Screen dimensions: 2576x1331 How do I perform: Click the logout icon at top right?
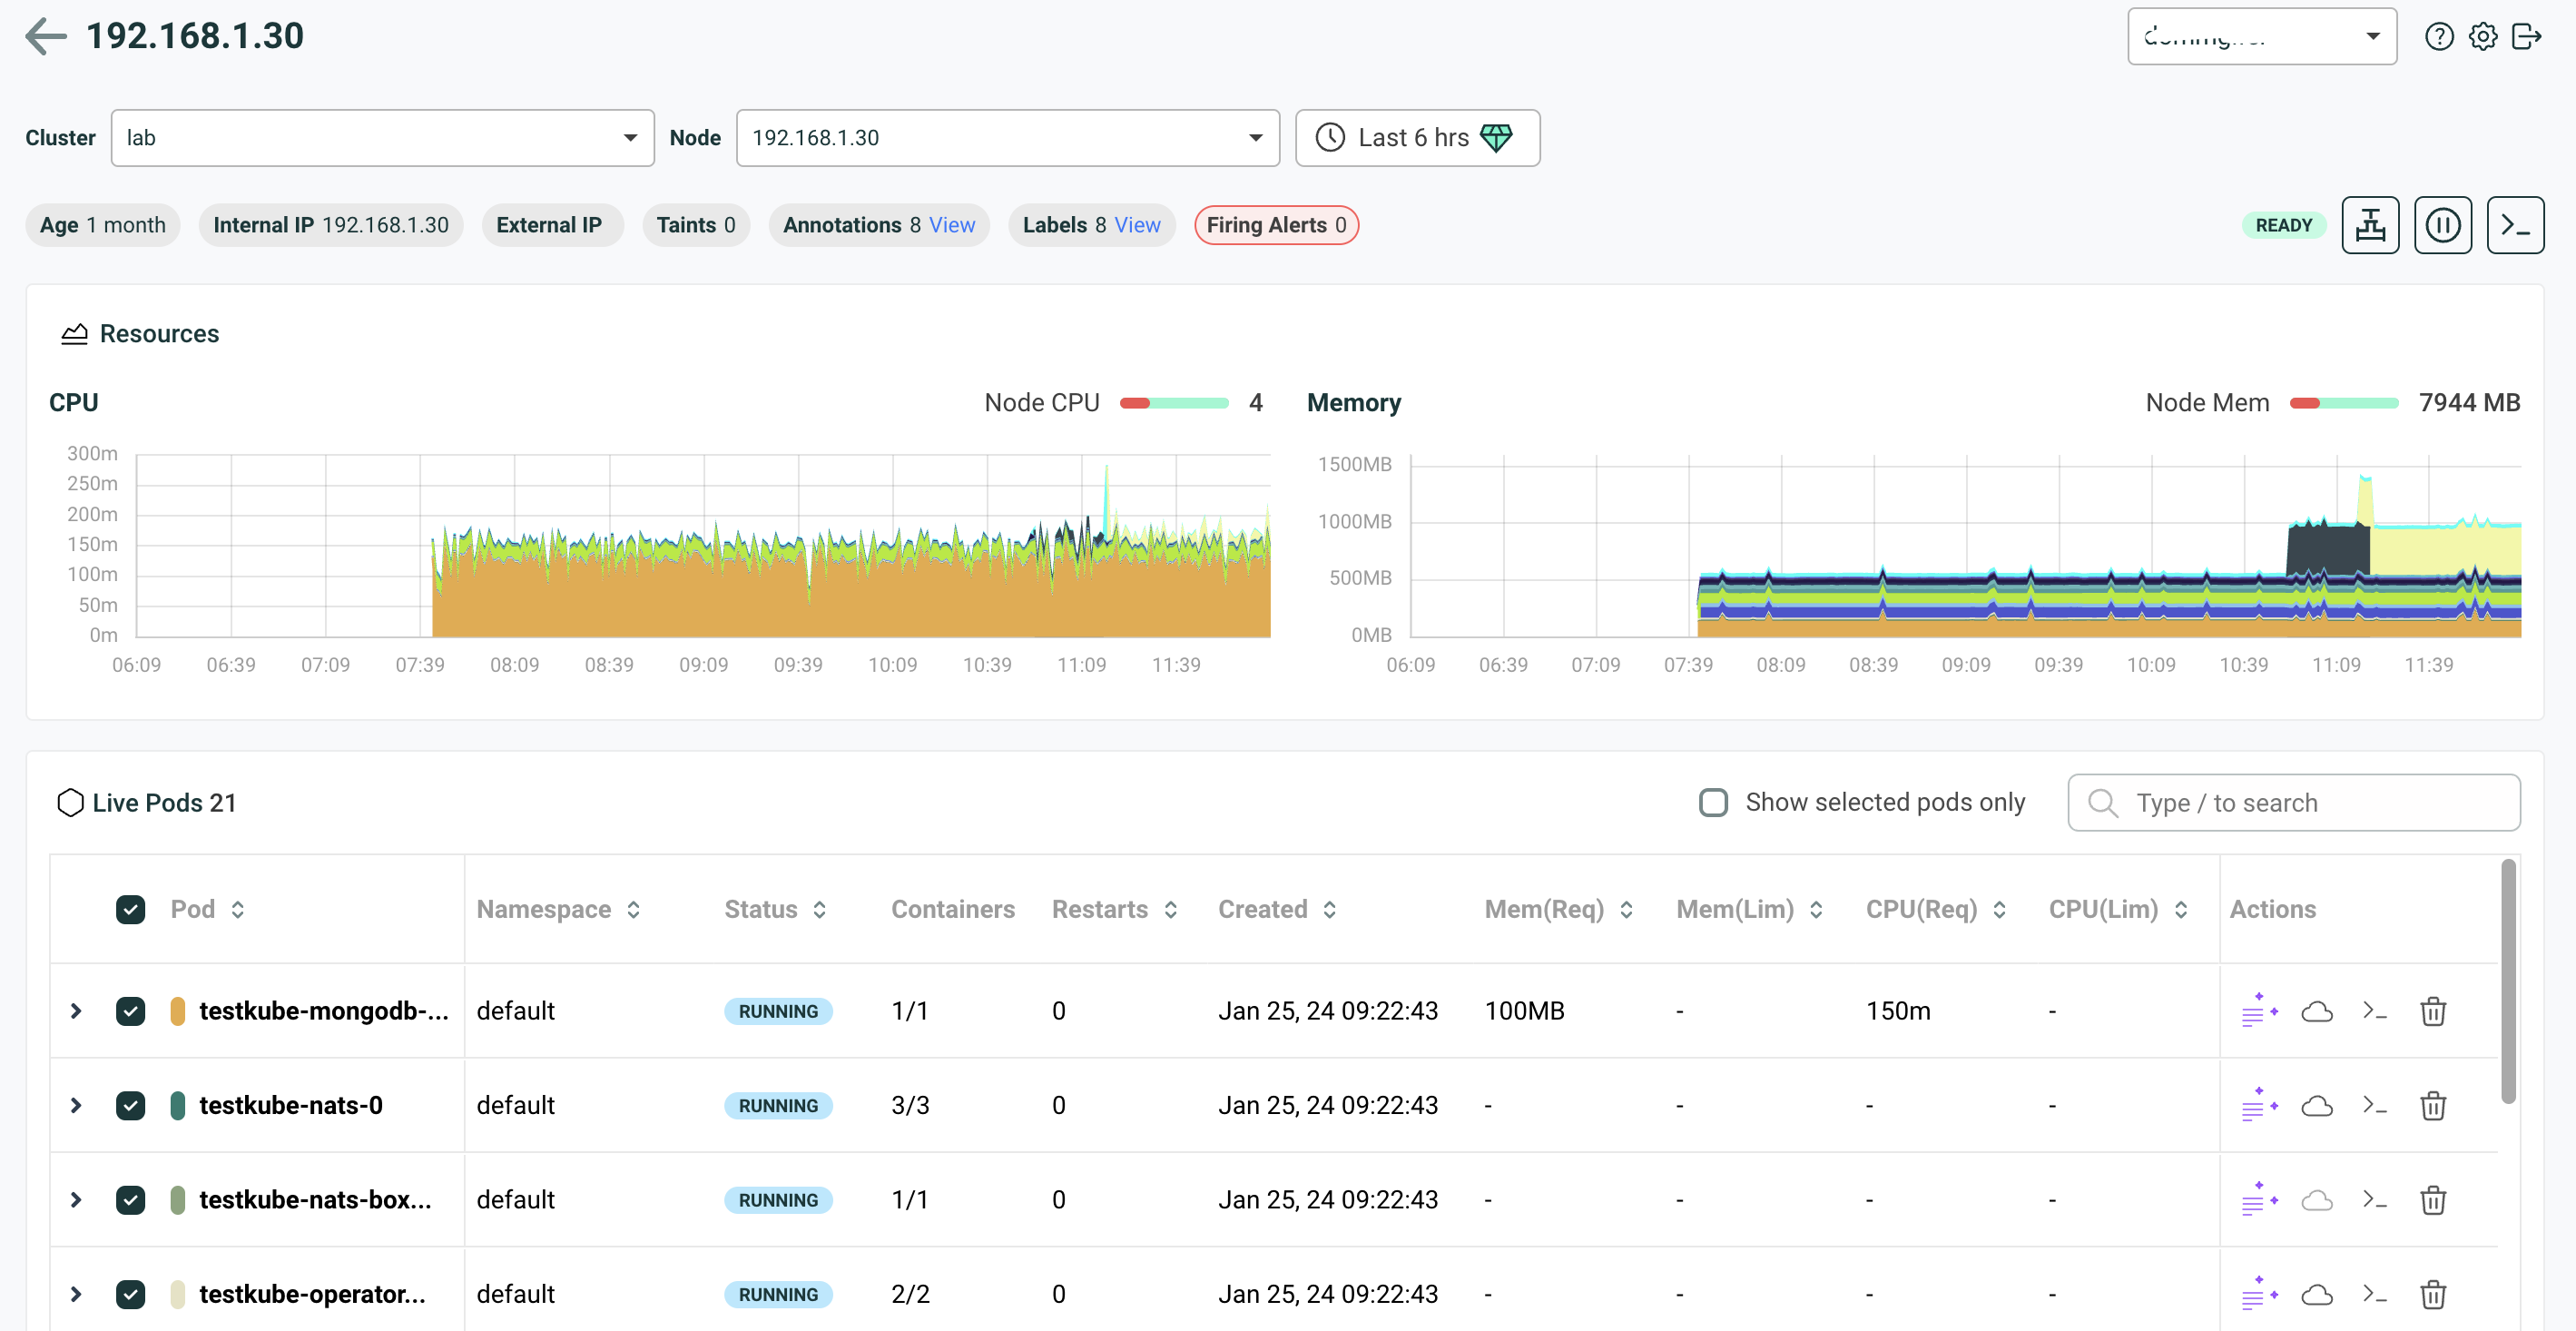click(2526, 37)
